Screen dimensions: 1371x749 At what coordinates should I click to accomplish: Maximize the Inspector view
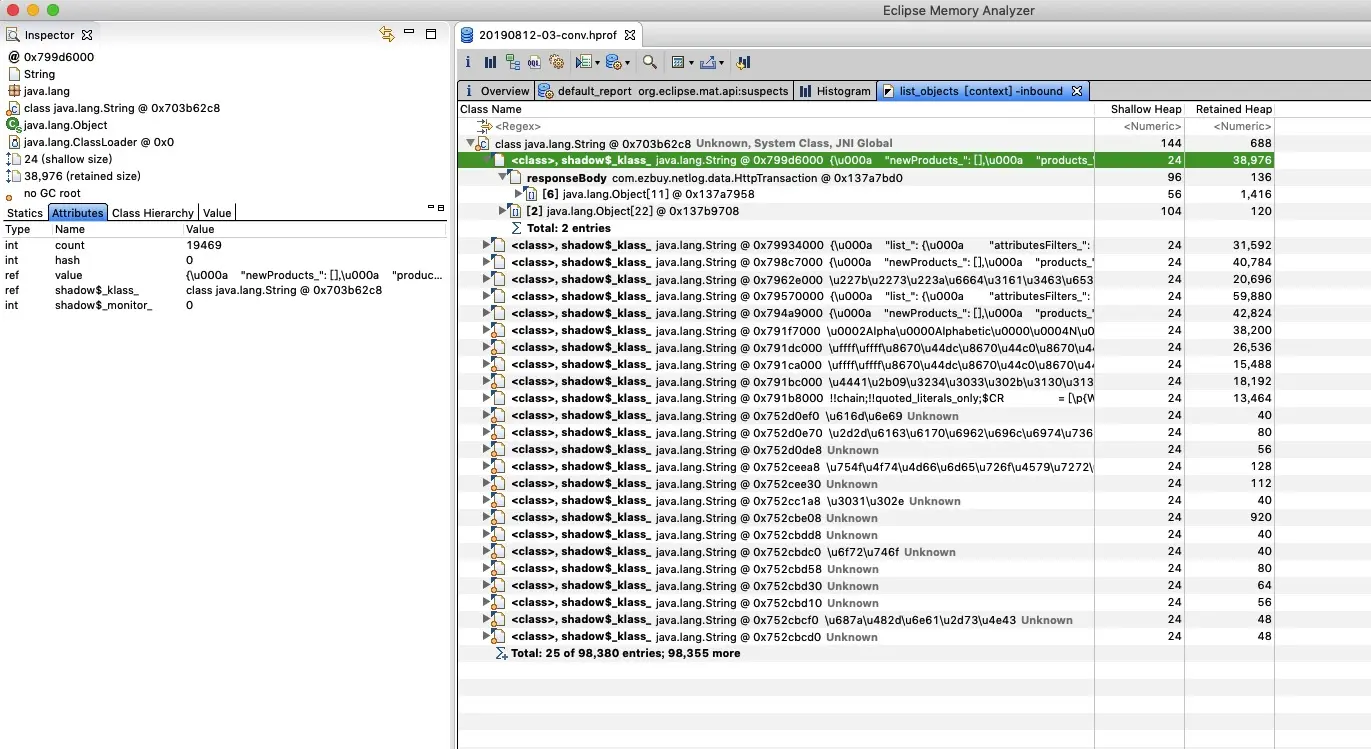(431, 34)
